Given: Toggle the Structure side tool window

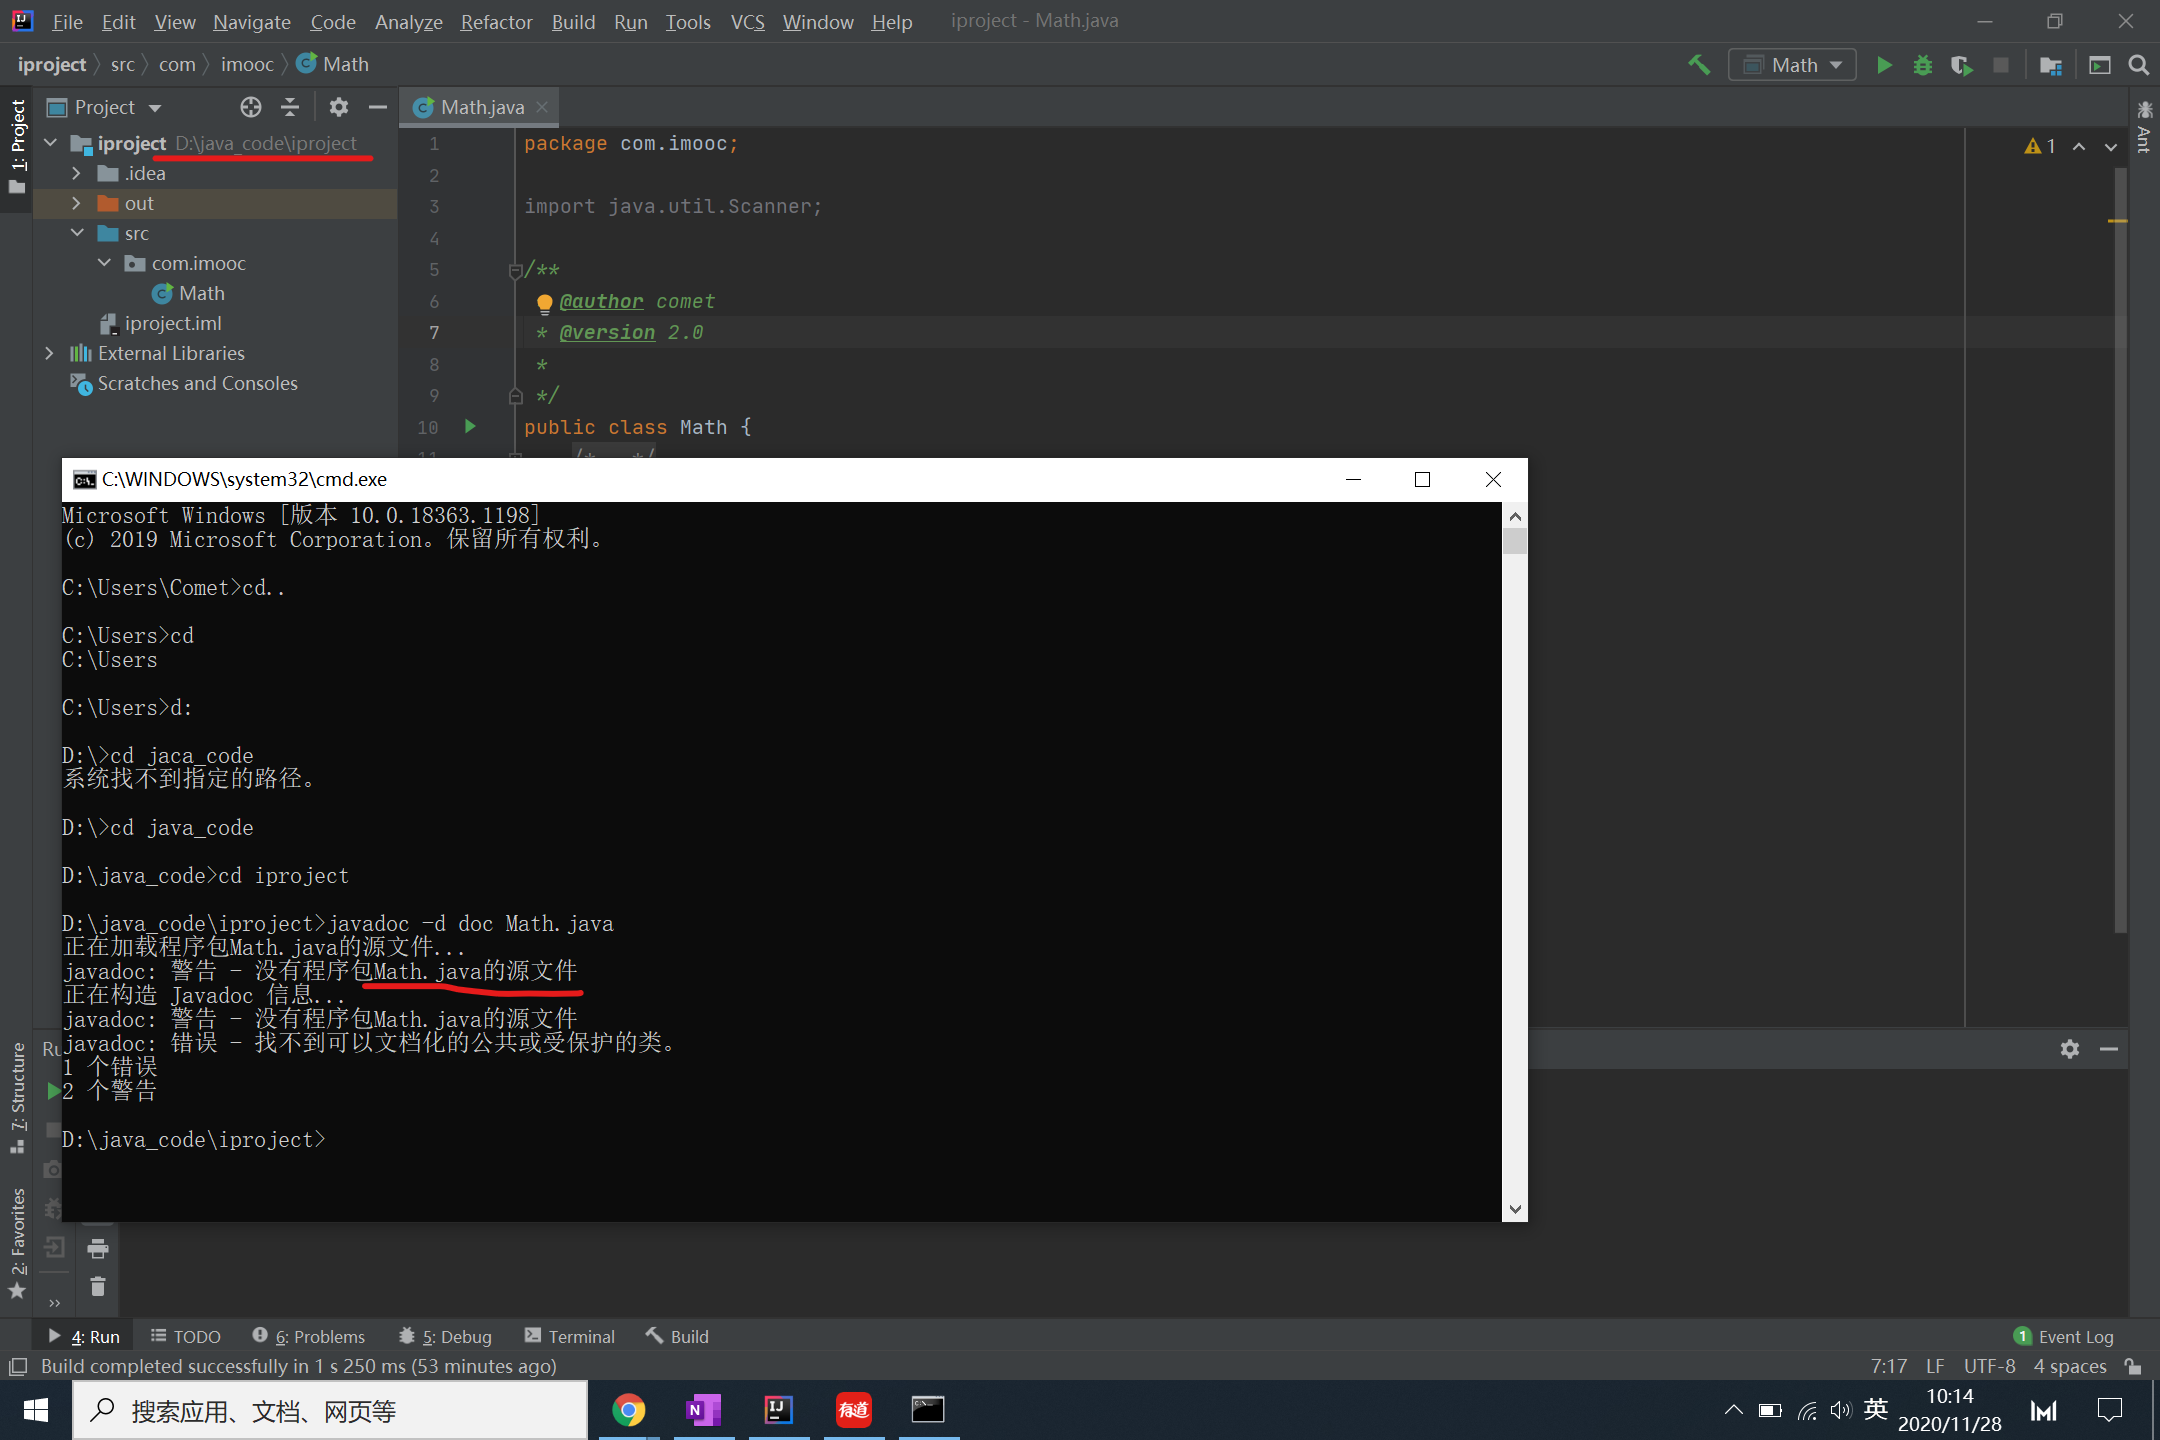Looking at the screenshot, I should [17, 1098].
